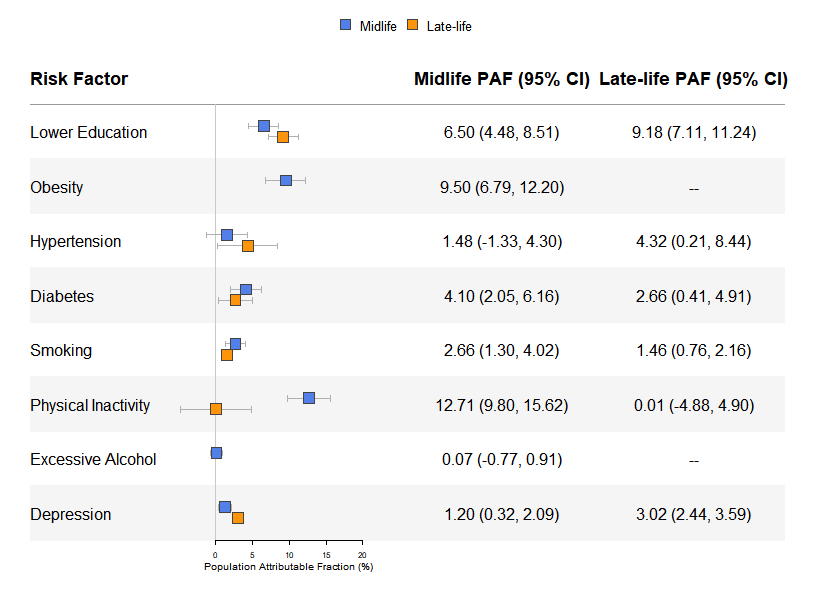The height and width of the screenshot is (600, 815).
Task: Click the Depression late-life orange marker
Action: pyautogui.click(x=238, y=518)
